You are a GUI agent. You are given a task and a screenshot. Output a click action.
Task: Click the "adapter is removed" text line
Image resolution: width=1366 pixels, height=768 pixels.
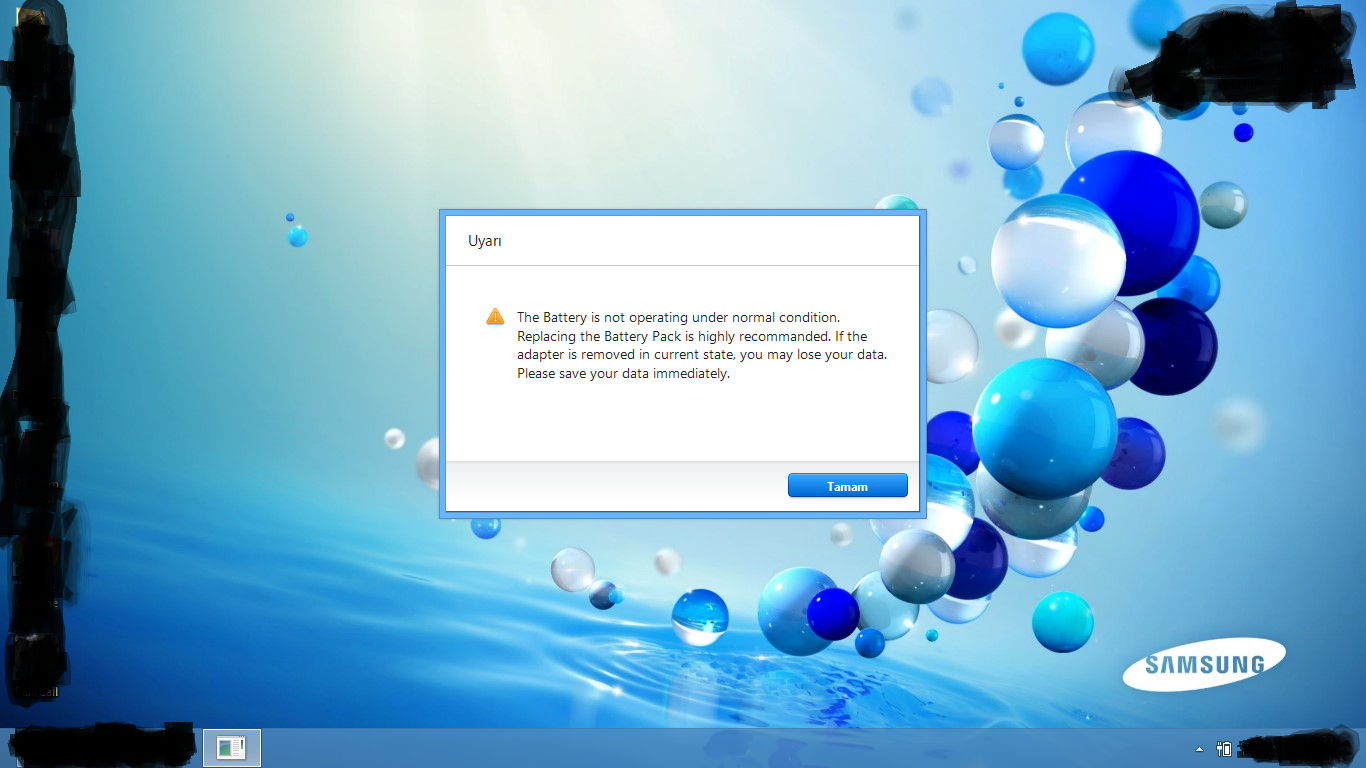point(702,355)
